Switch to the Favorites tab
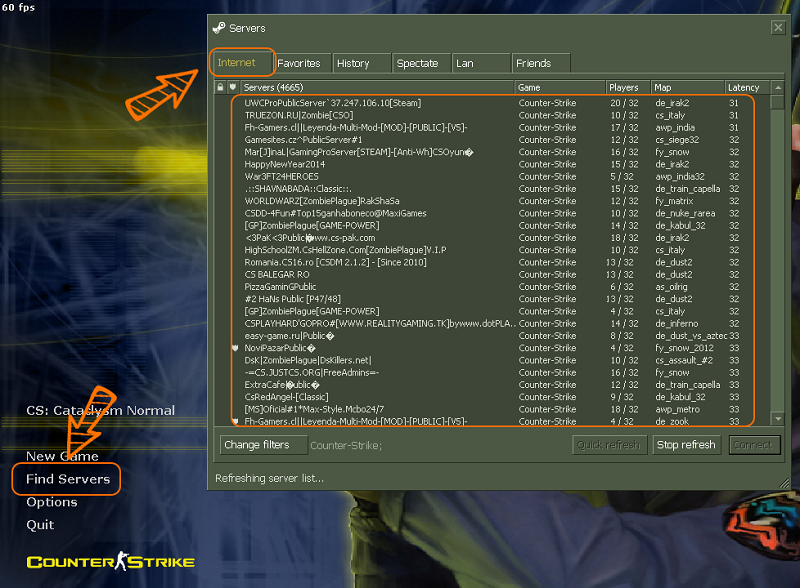Image resolution: width=800 pixels, height=588 pixels. (x=302, y=62)
